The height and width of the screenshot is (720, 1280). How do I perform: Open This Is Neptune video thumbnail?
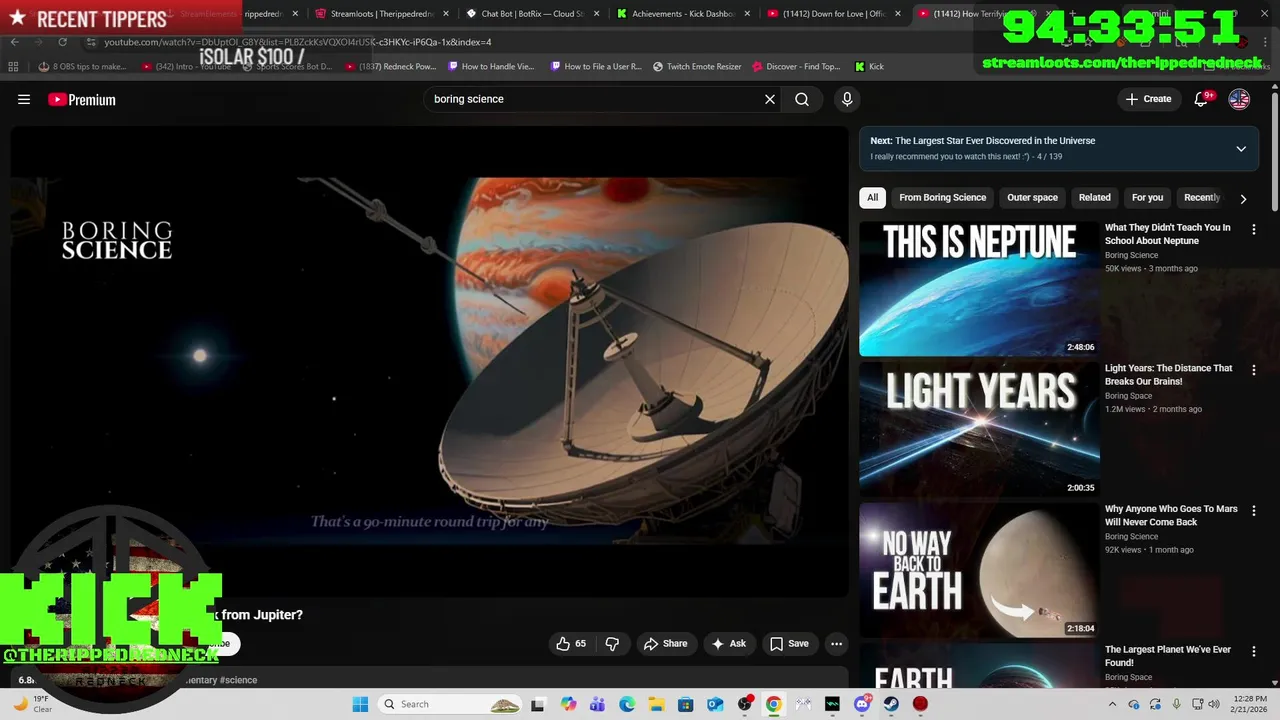(x=979, y=288)
